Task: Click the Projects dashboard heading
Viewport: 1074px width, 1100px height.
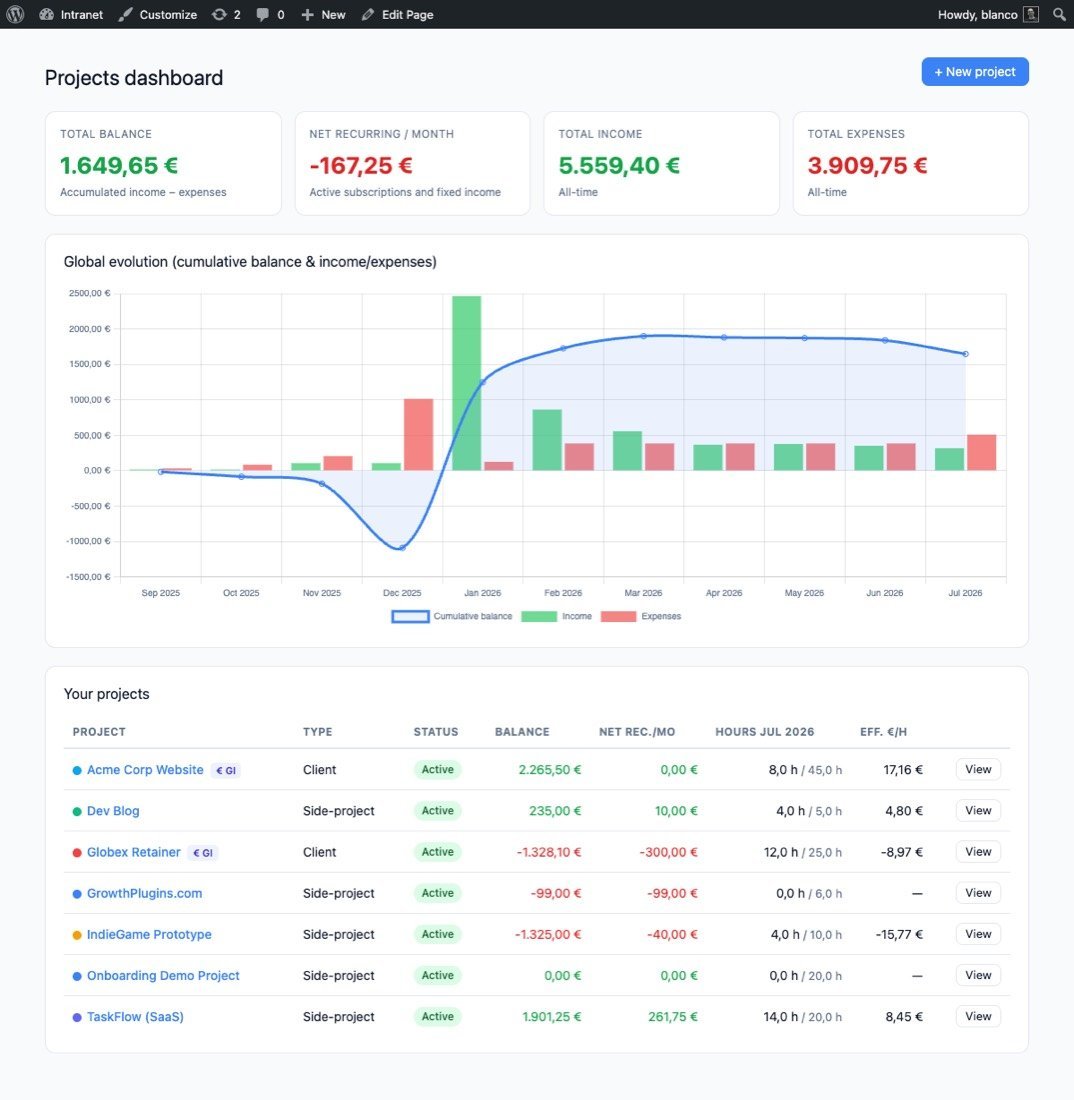Action: 134,78
